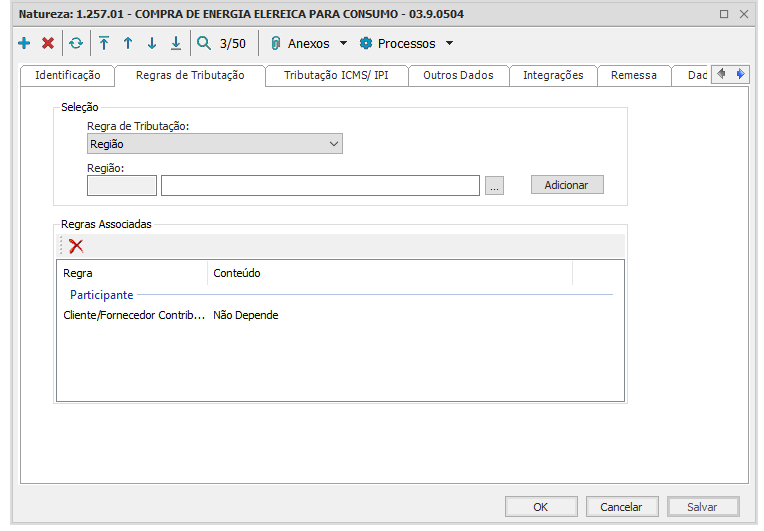The image size is (764, 531).
Task: Remove associated rule with red X icon
Action: [x=76, y=246]
